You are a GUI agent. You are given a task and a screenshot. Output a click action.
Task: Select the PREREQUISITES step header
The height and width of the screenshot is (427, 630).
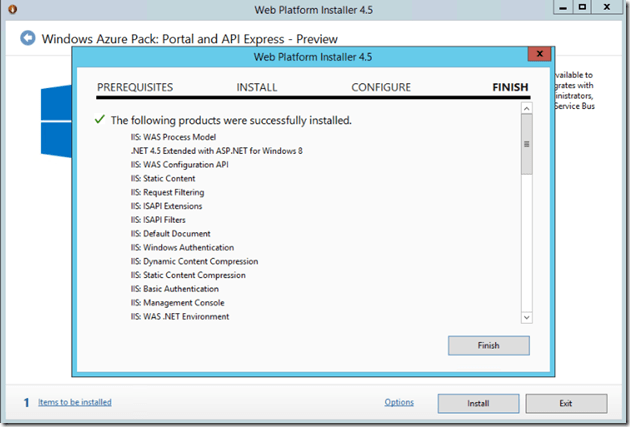pyautogui.click(x=135, y=88)
